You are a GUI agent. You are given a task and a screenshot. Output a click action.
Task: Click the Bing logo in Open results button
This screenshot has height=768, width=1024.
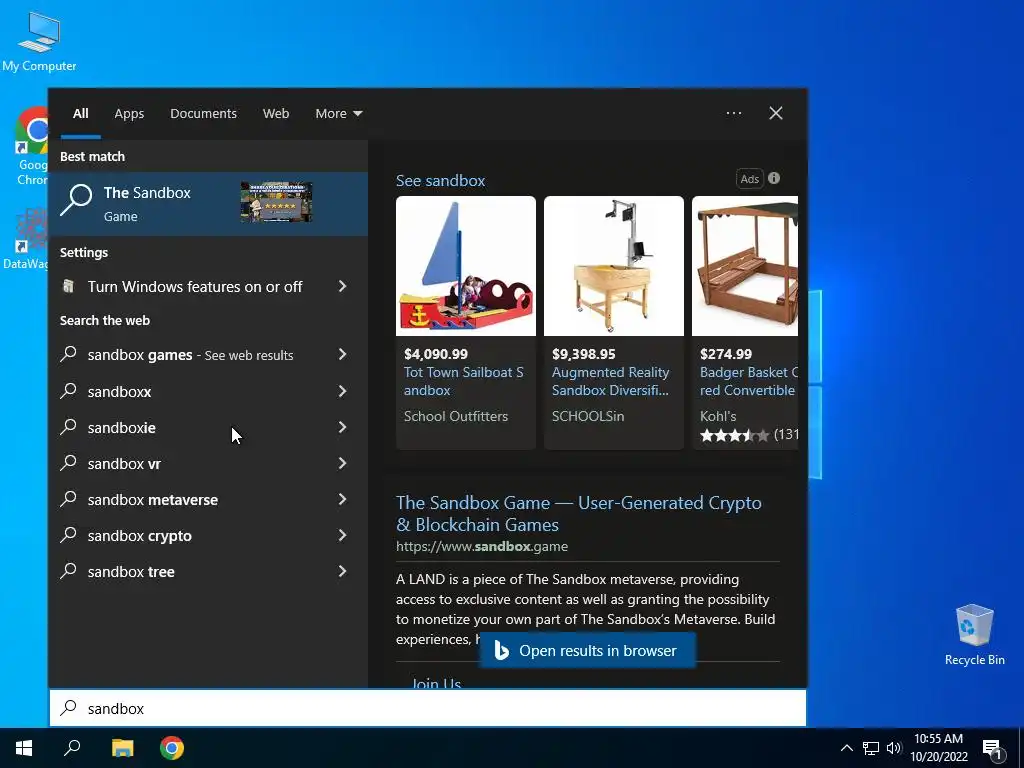click(x=501, y=650)
